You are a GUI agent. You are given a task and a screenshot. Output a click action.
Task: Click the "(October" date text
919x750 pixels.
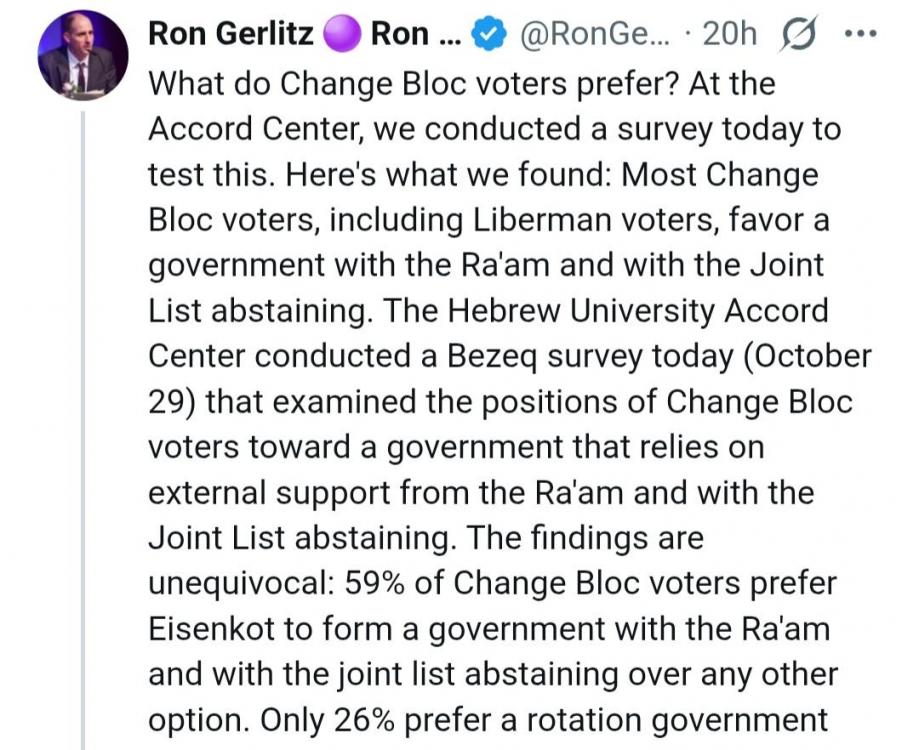tap(808, 356)
